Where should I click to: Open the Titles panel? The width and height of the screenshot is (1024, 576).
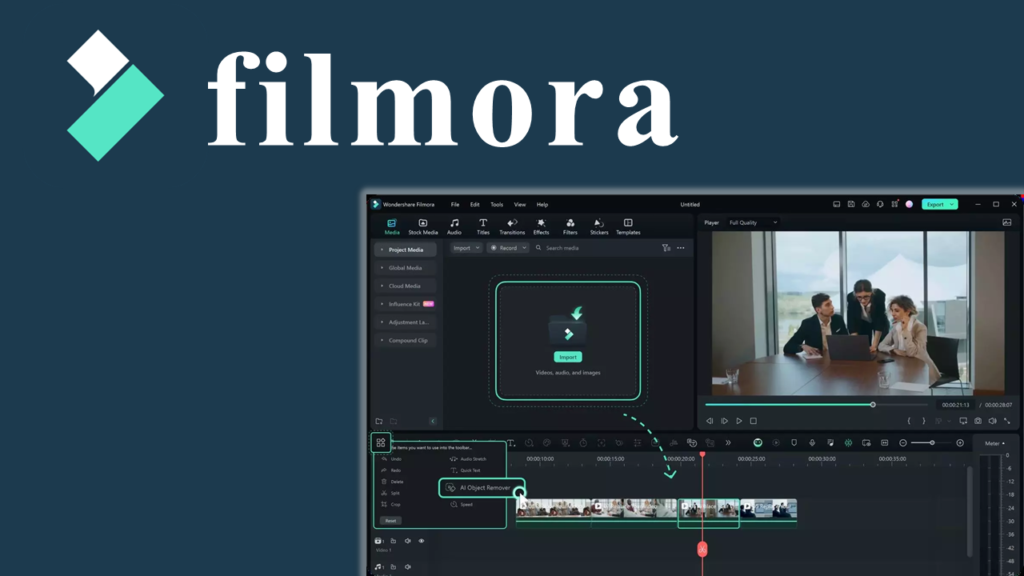coord(483,227)
